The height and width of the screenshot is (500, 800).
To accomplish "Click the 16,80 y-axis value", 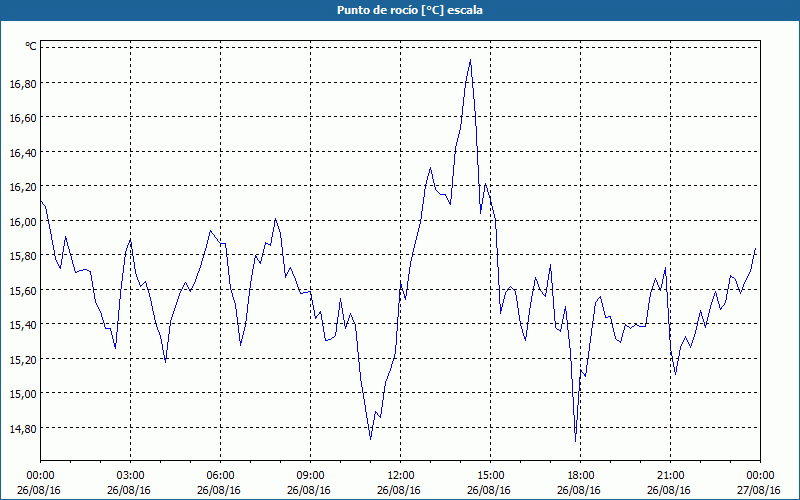I will click(23, 83).
